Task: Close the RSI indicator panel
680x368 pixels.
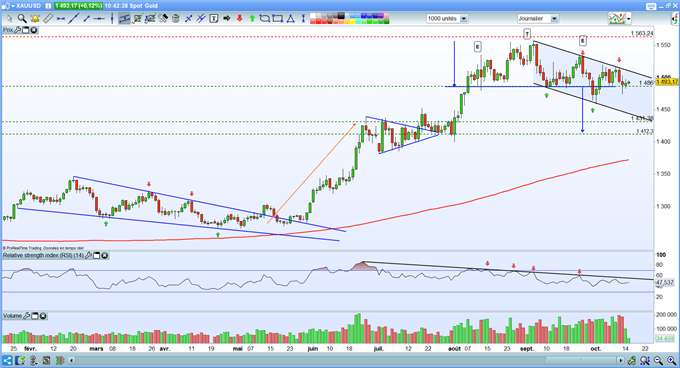Action: tap(105, 256)
